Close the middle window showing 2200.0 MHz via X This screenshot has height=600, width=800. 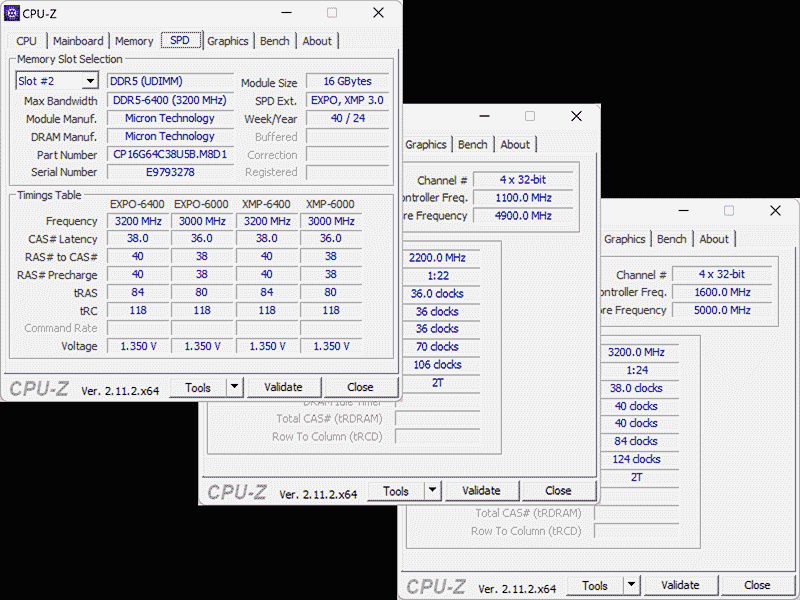[x=576, y=116]
